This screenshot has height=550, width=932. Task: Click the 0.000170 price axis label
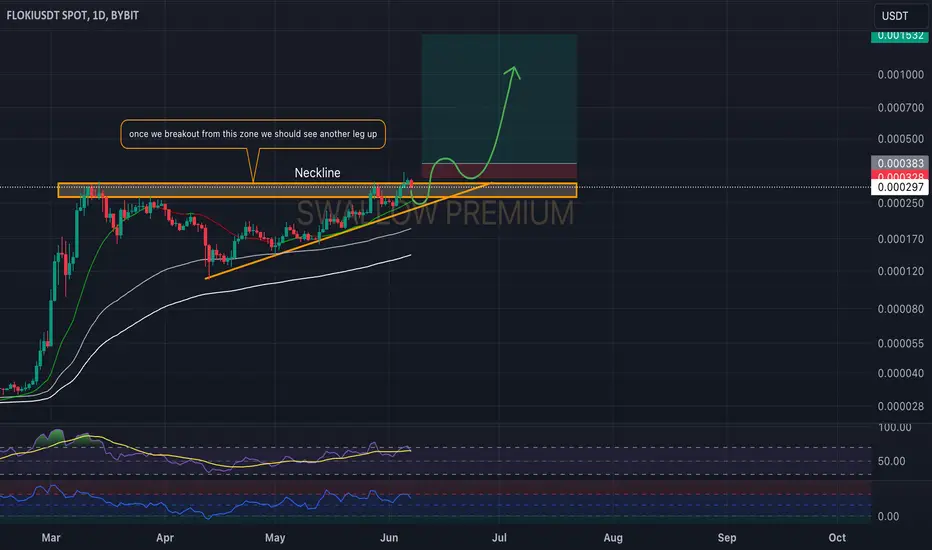900,239
